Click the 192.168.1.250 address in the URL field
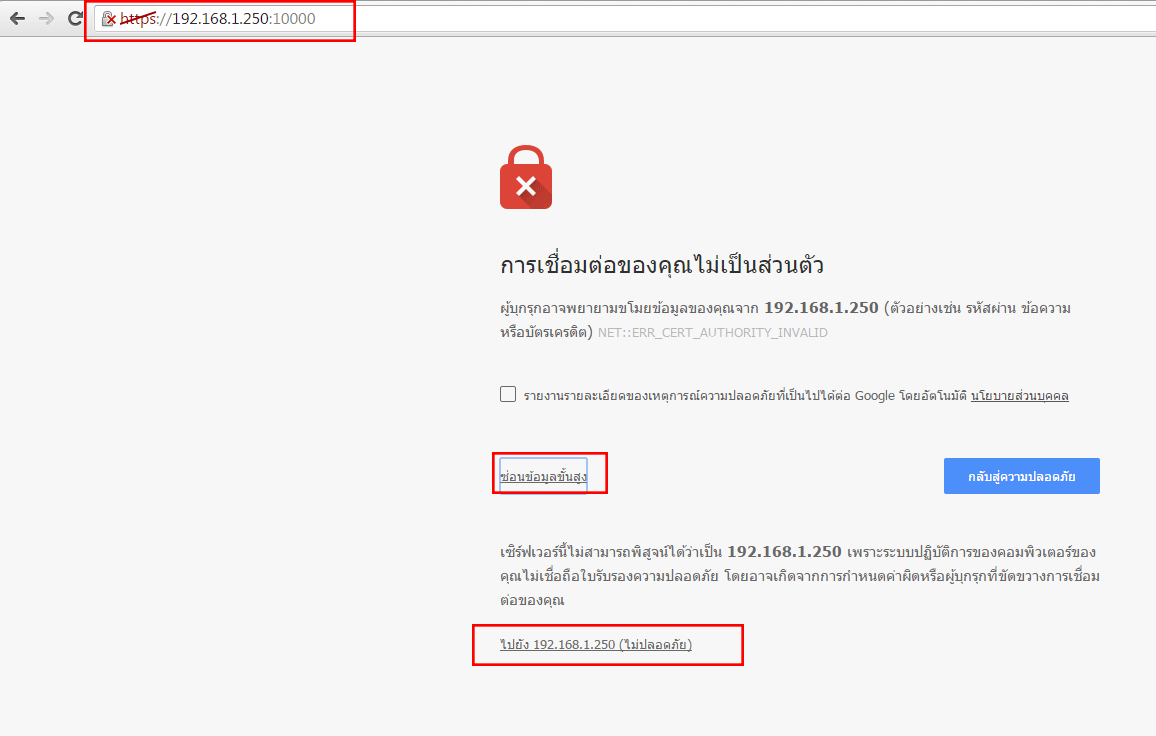 pyautogui.click(x=220, y=19)
